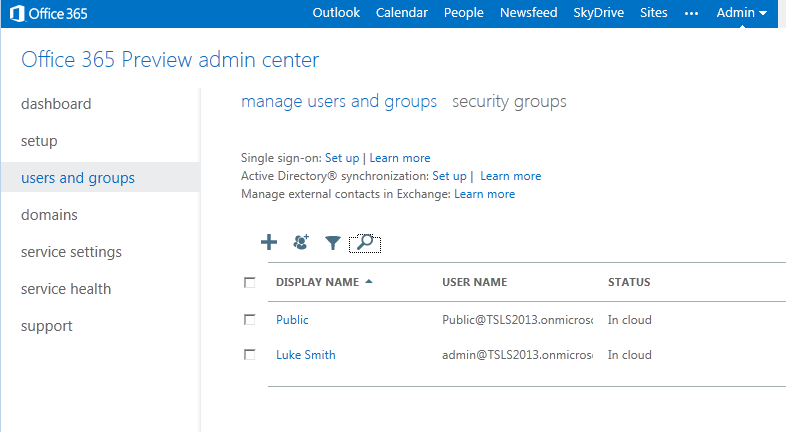Open the filter funnel icon
Viewport: 786px width, 432px height.
click(x=332, y=242)
